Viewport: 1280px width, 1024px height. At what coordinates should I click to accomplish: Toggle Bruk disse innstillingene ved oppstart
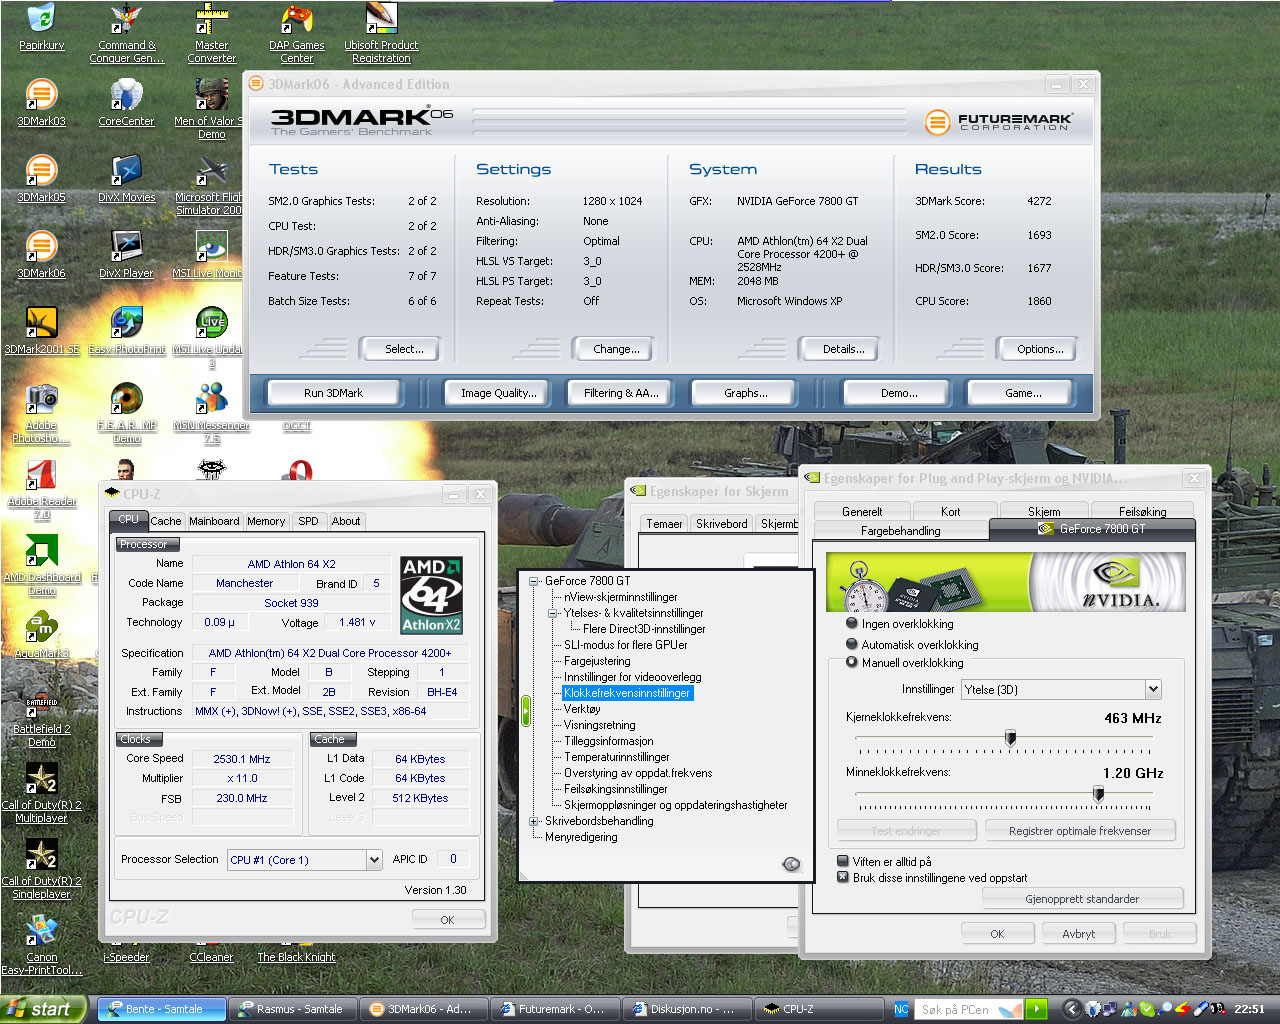tap(843, 877)
